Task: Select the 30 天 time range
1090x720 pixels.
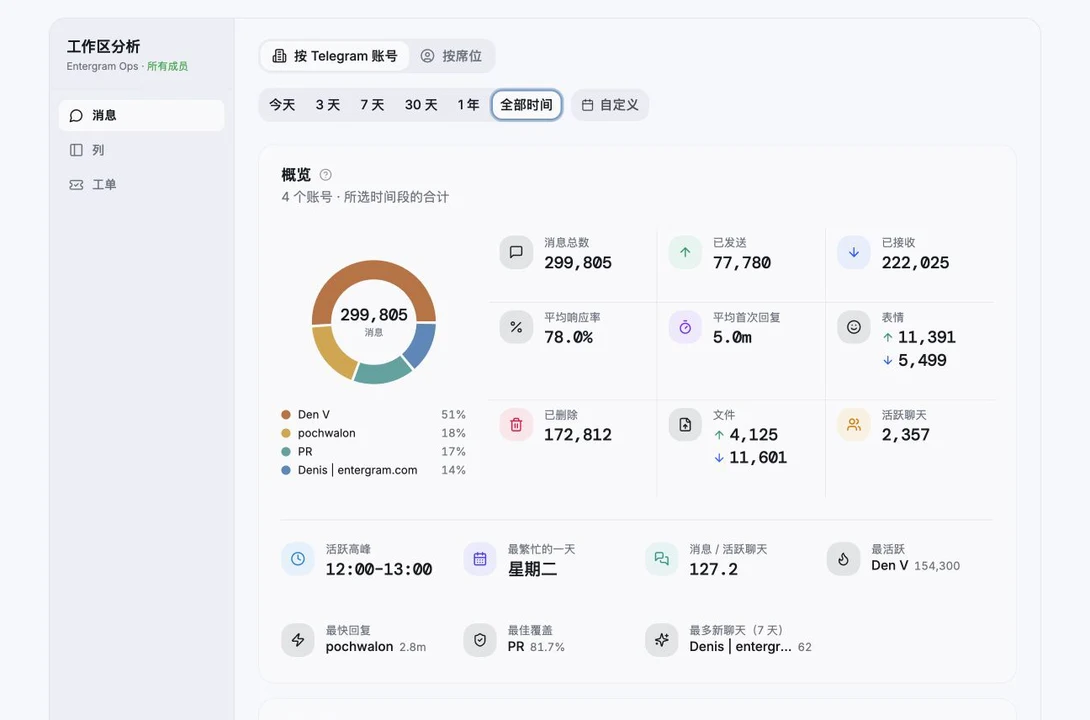Action: (x=421, y=105)
